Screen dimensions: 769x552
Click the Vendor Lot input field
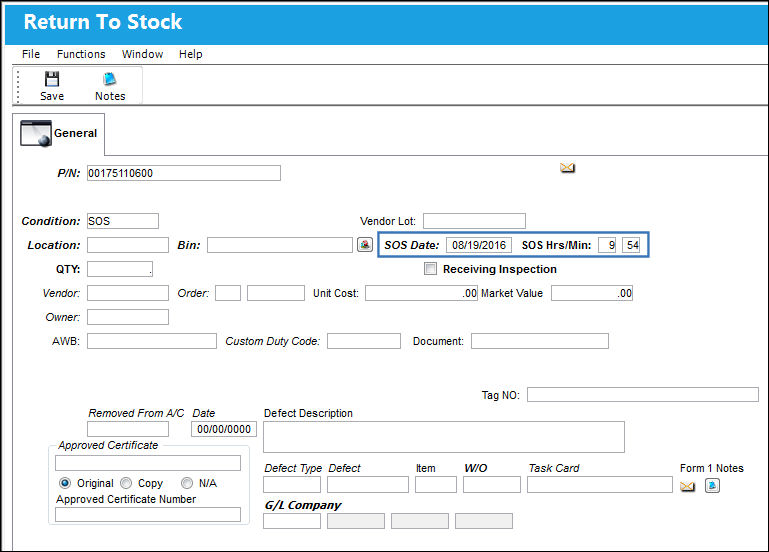point(474,221)
